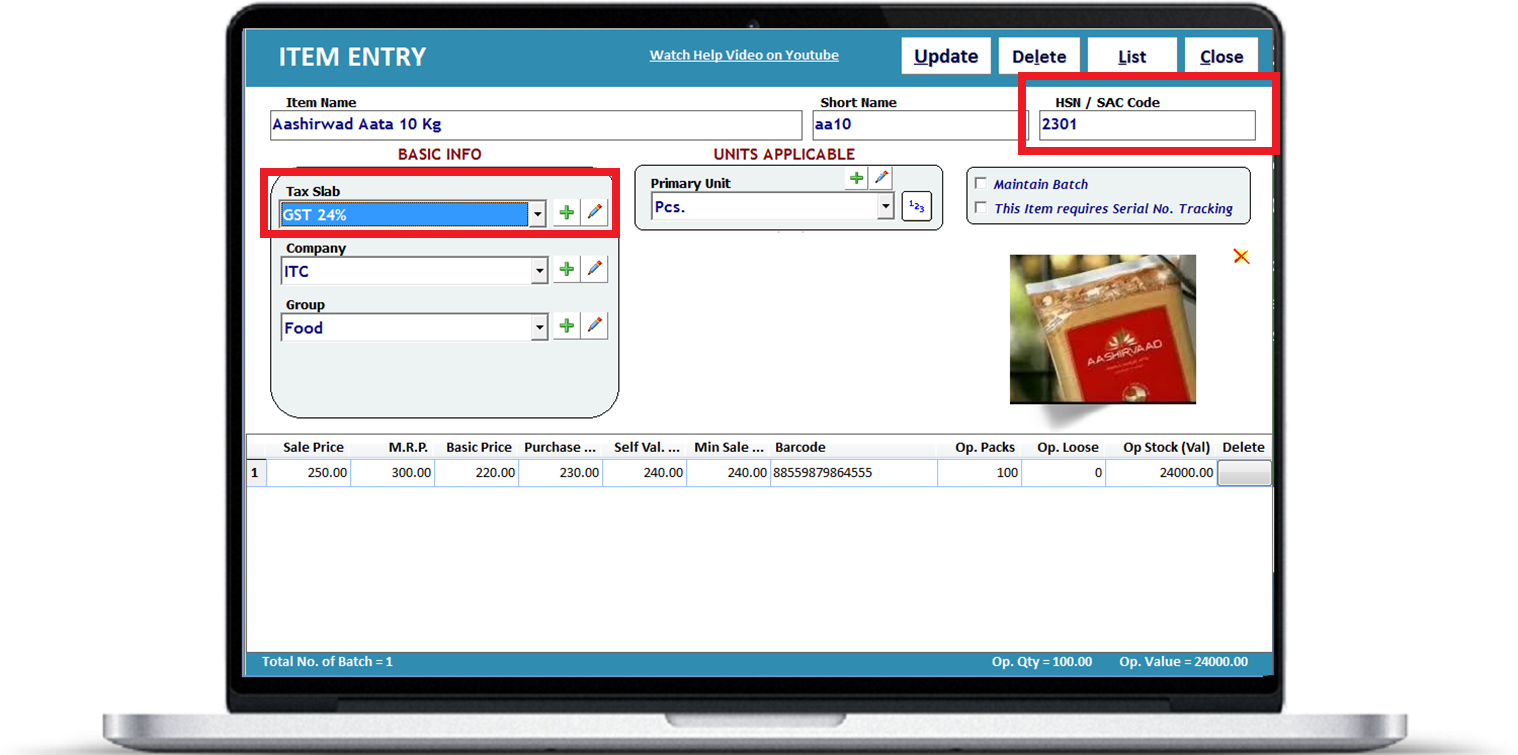Image resolution: width=1518 pixels, height=755 pixels.
Task: Edit the Primary Unit with pencil icon
Action: 881,178
